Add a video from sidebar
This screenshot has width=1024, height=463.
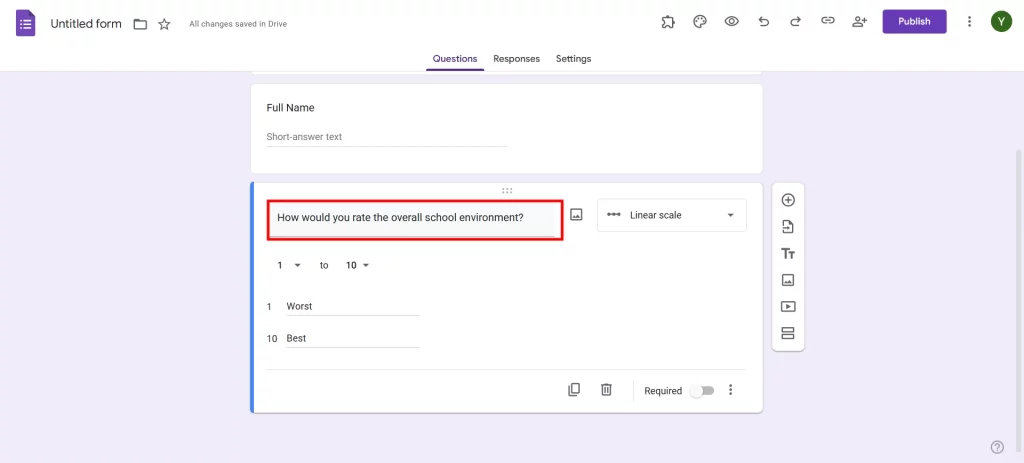pos(788,306)
